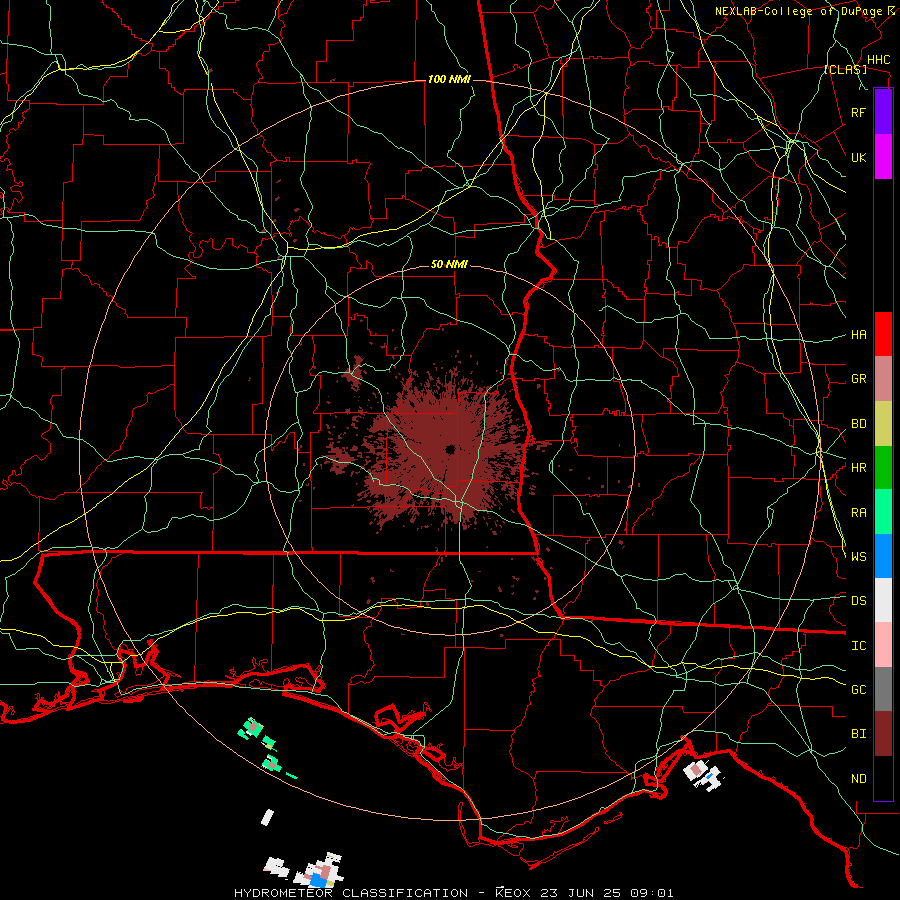
Task: Select the BD legend label
Action: click(859, 424)
